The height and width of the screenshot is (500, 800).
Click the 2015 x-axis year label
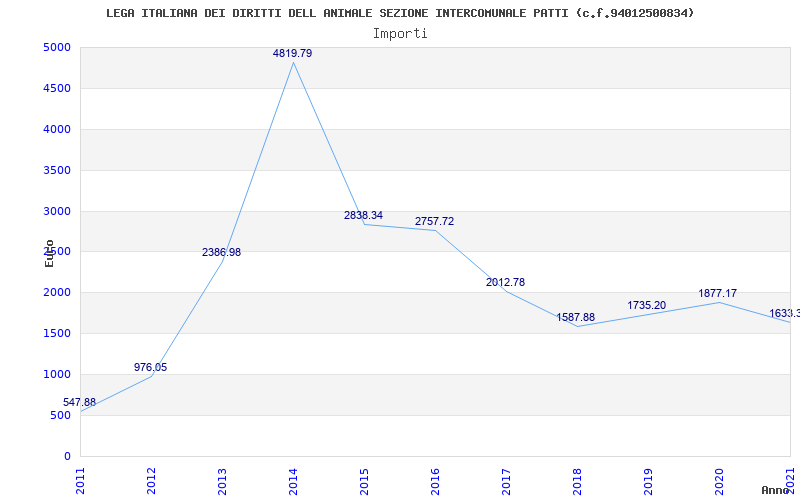[364, 482]
